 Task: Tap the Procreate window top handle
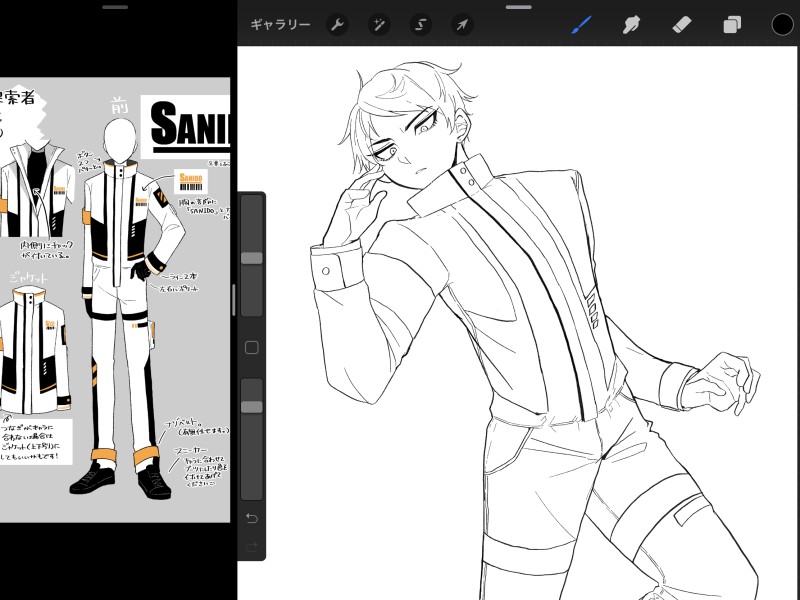[518, 7]
